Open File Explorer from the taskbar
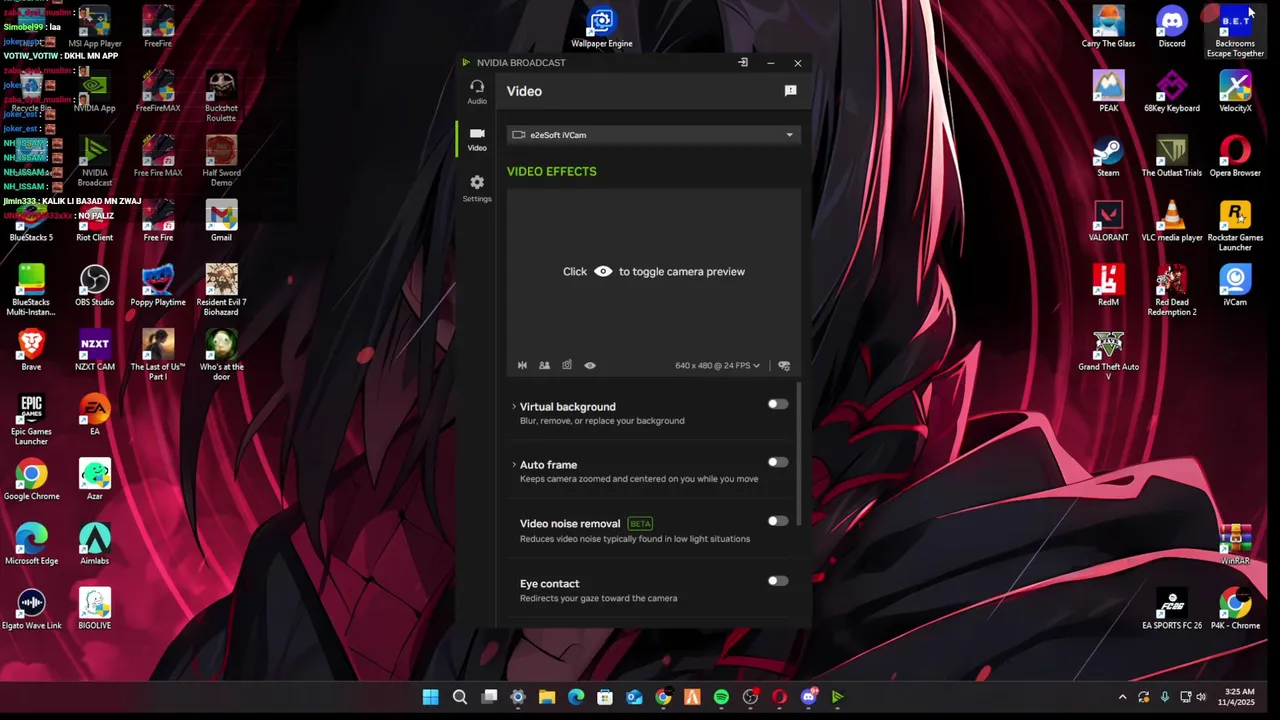 [547, 697]
